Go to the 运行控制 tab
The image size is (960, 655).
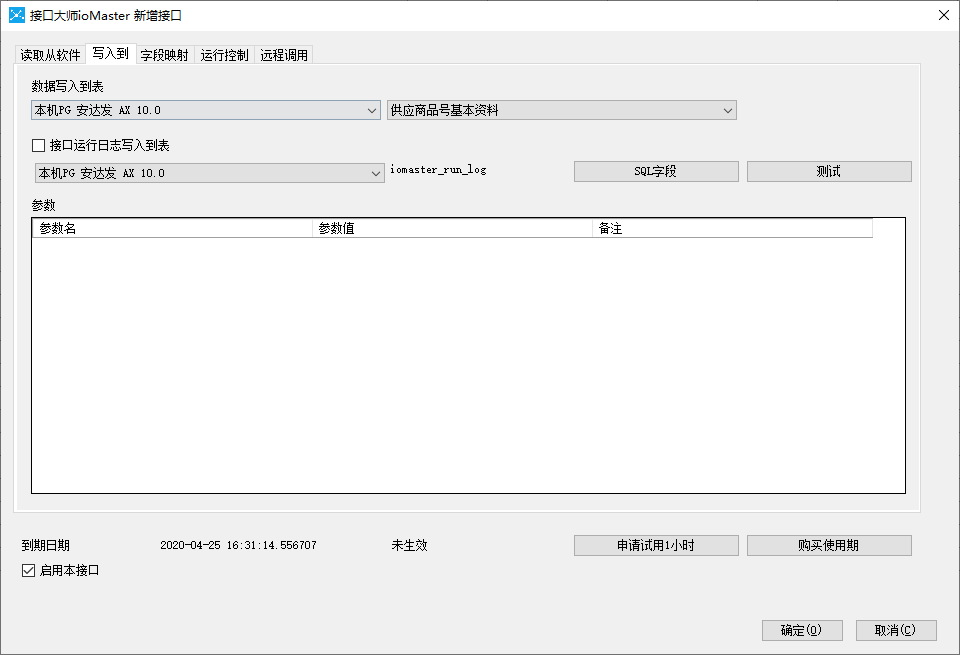(224, 55)
